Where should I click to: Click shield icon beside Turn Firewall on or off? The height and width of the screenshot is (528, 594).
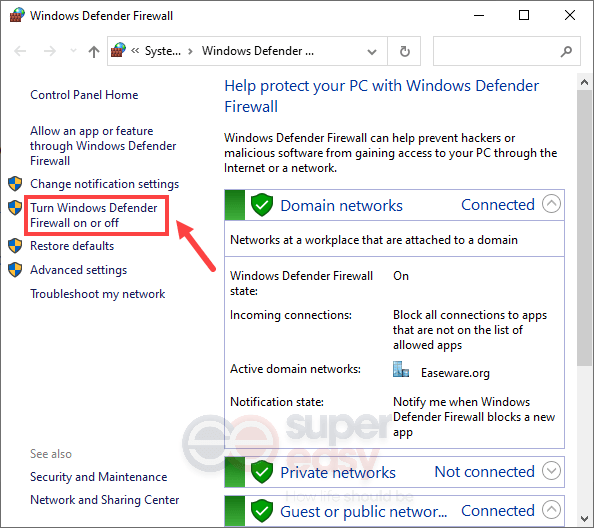15,208
